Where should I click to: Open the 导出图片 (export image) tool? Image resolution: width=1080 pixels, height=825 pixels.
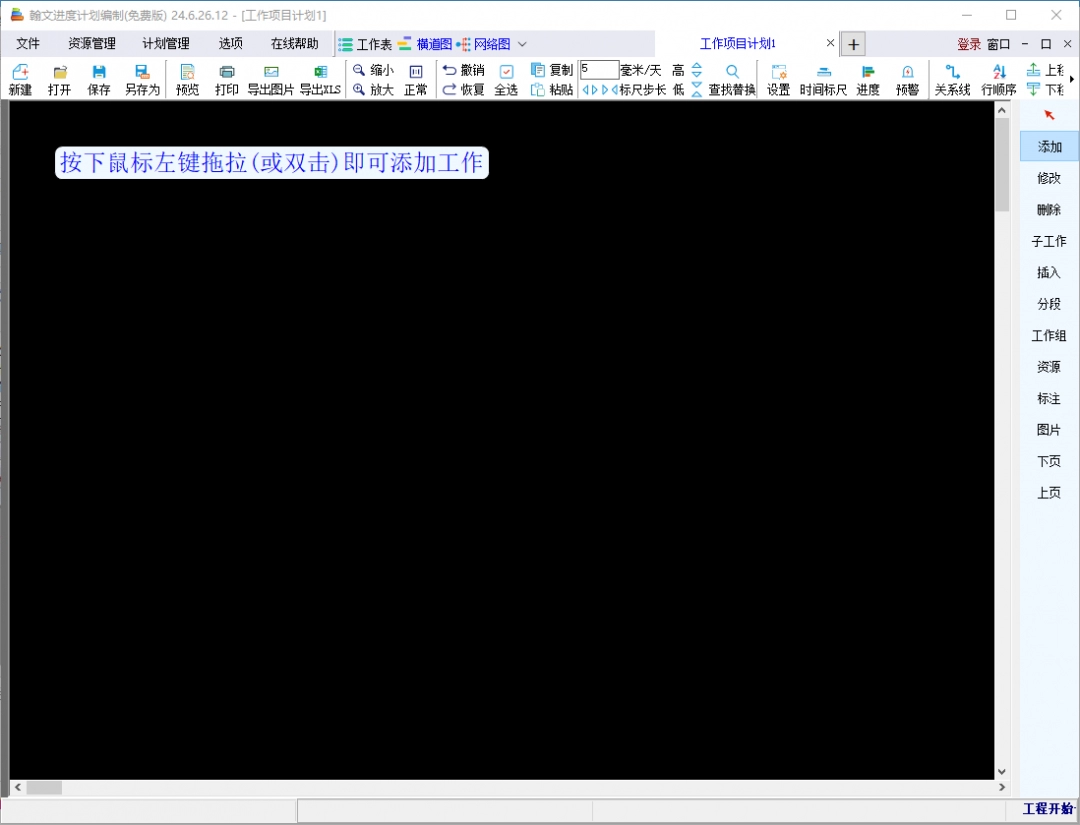(x=271, y=78)
